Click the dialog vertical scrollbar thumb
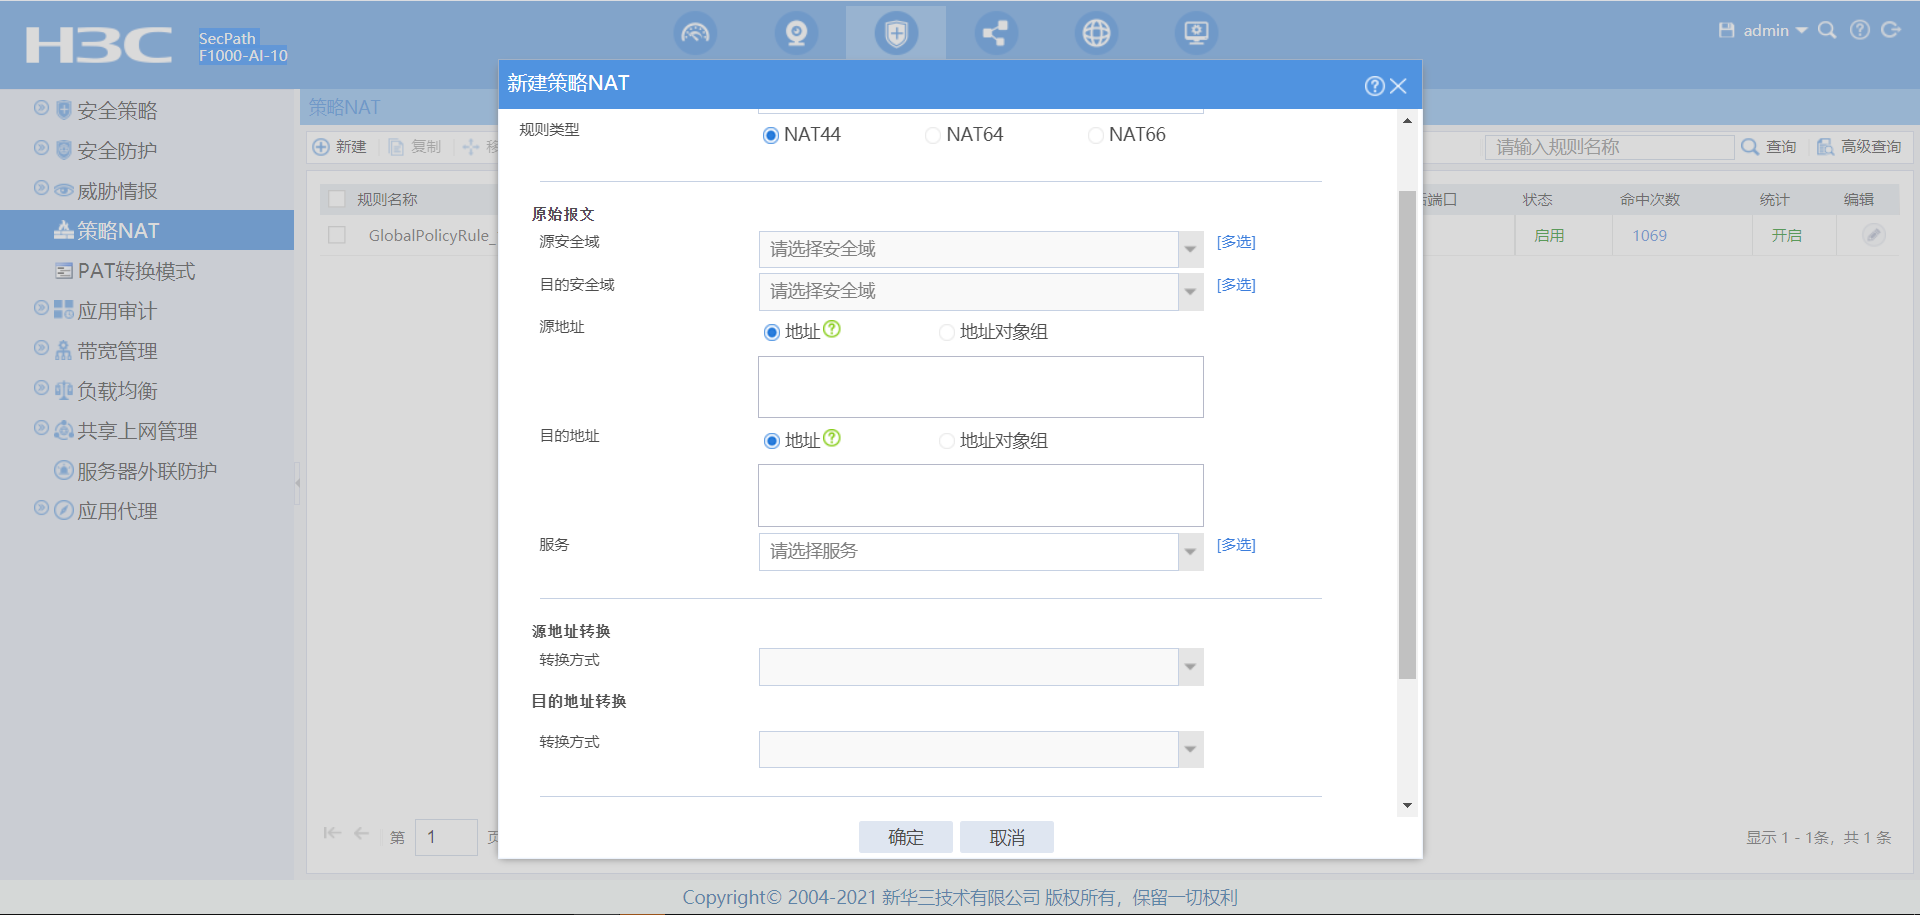The height and width of the screenshot is (915, 1920). (1407, 434)
